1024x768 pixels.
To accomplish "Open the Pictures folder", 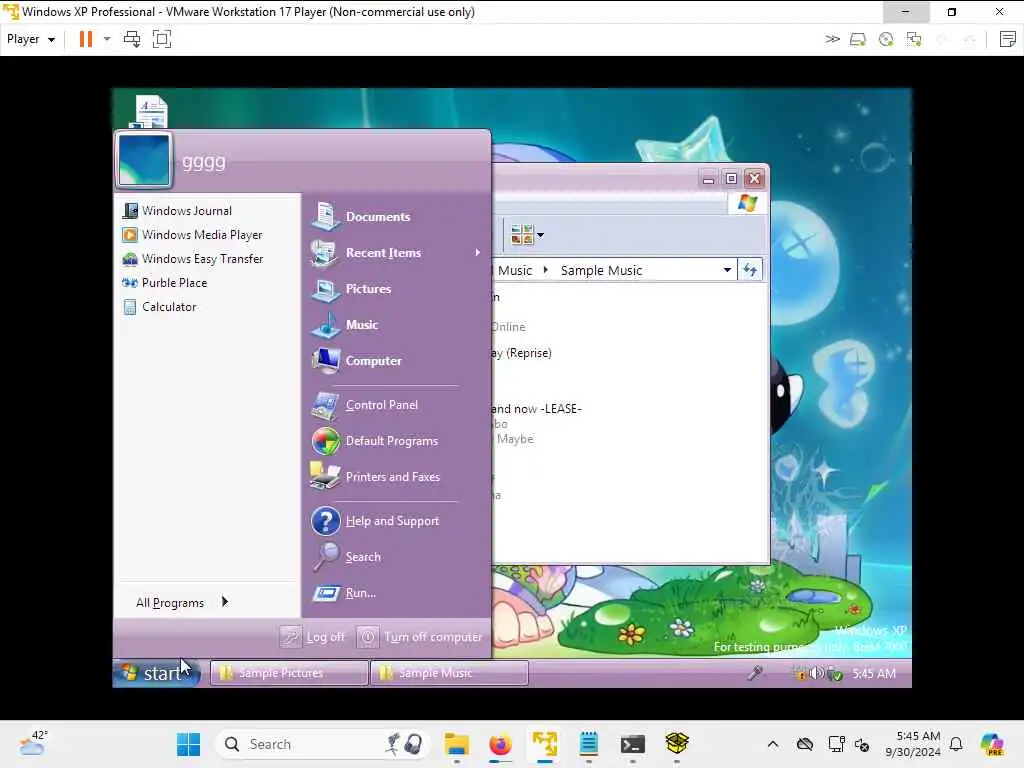I will tap(351, 289).
